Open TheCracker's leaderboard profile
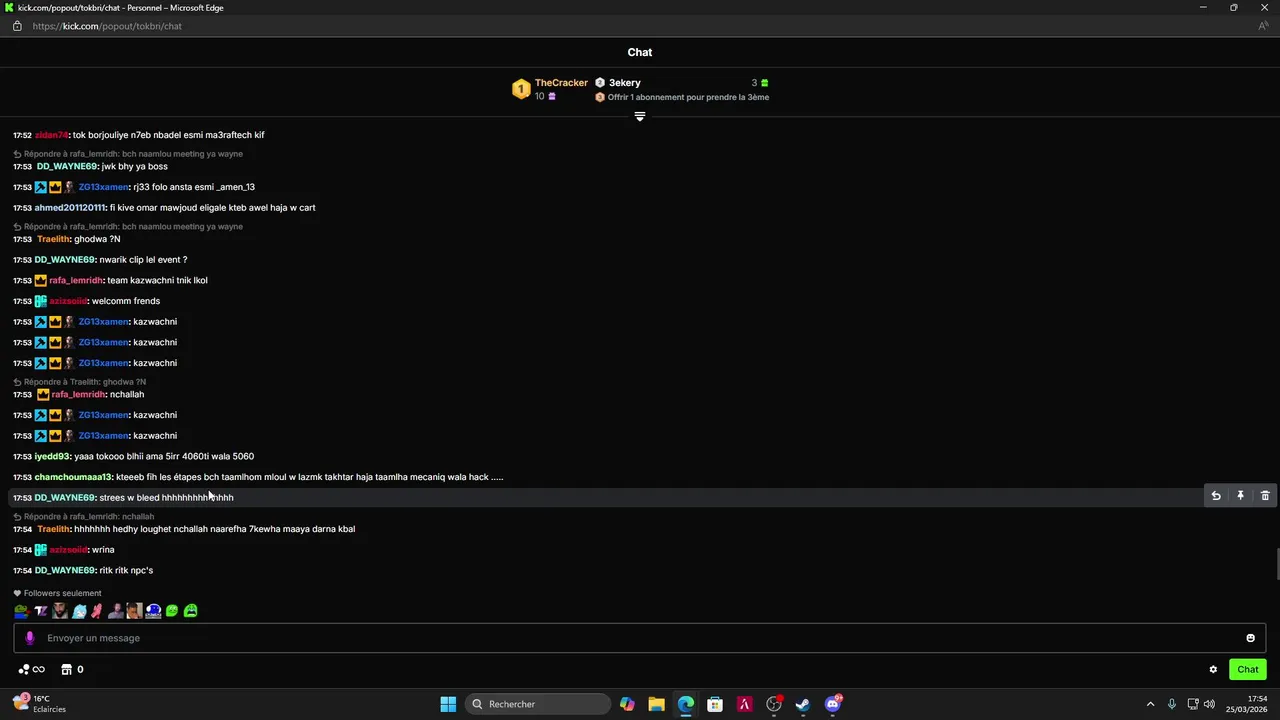 (561, 83)
